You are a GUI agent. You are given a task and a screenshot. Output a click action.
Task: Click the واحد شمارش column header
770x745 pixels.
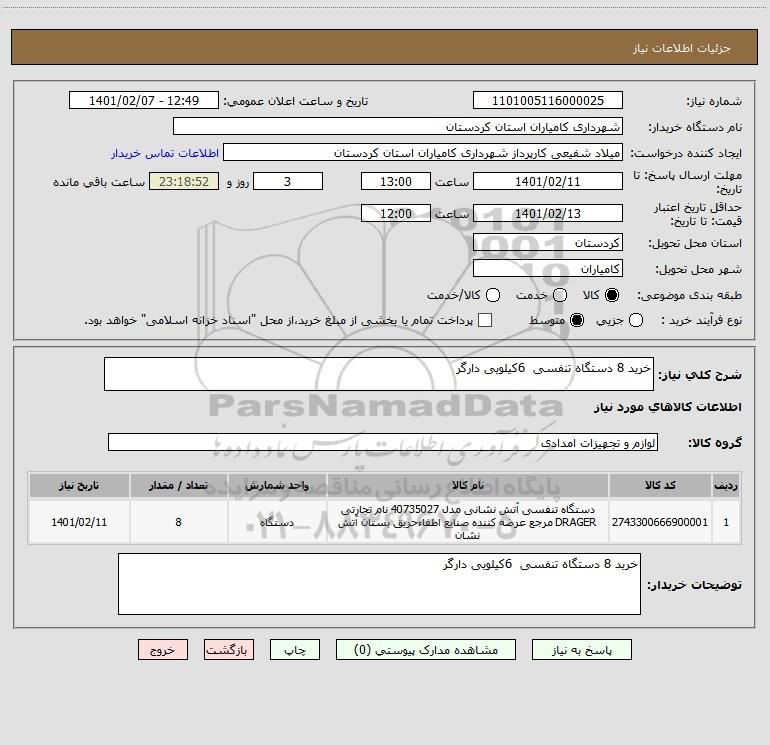(277, 486)
